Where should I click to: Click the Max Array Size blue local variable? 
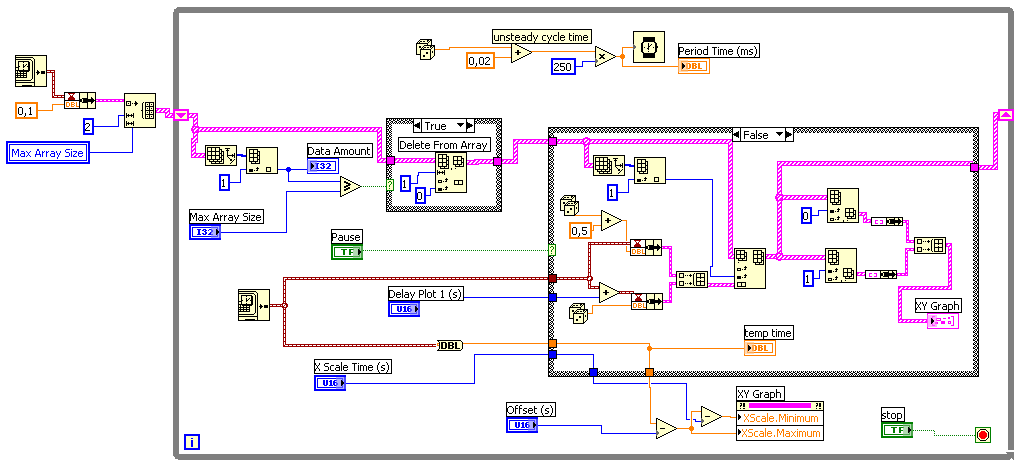(x=48, y=154)
